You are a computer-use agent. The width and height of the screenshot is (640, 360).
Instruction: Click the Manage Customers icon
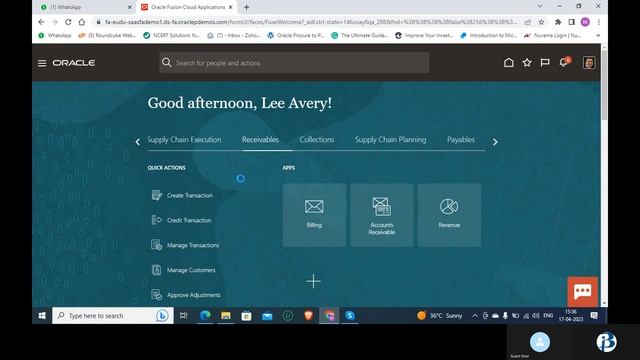coord(157,270)
